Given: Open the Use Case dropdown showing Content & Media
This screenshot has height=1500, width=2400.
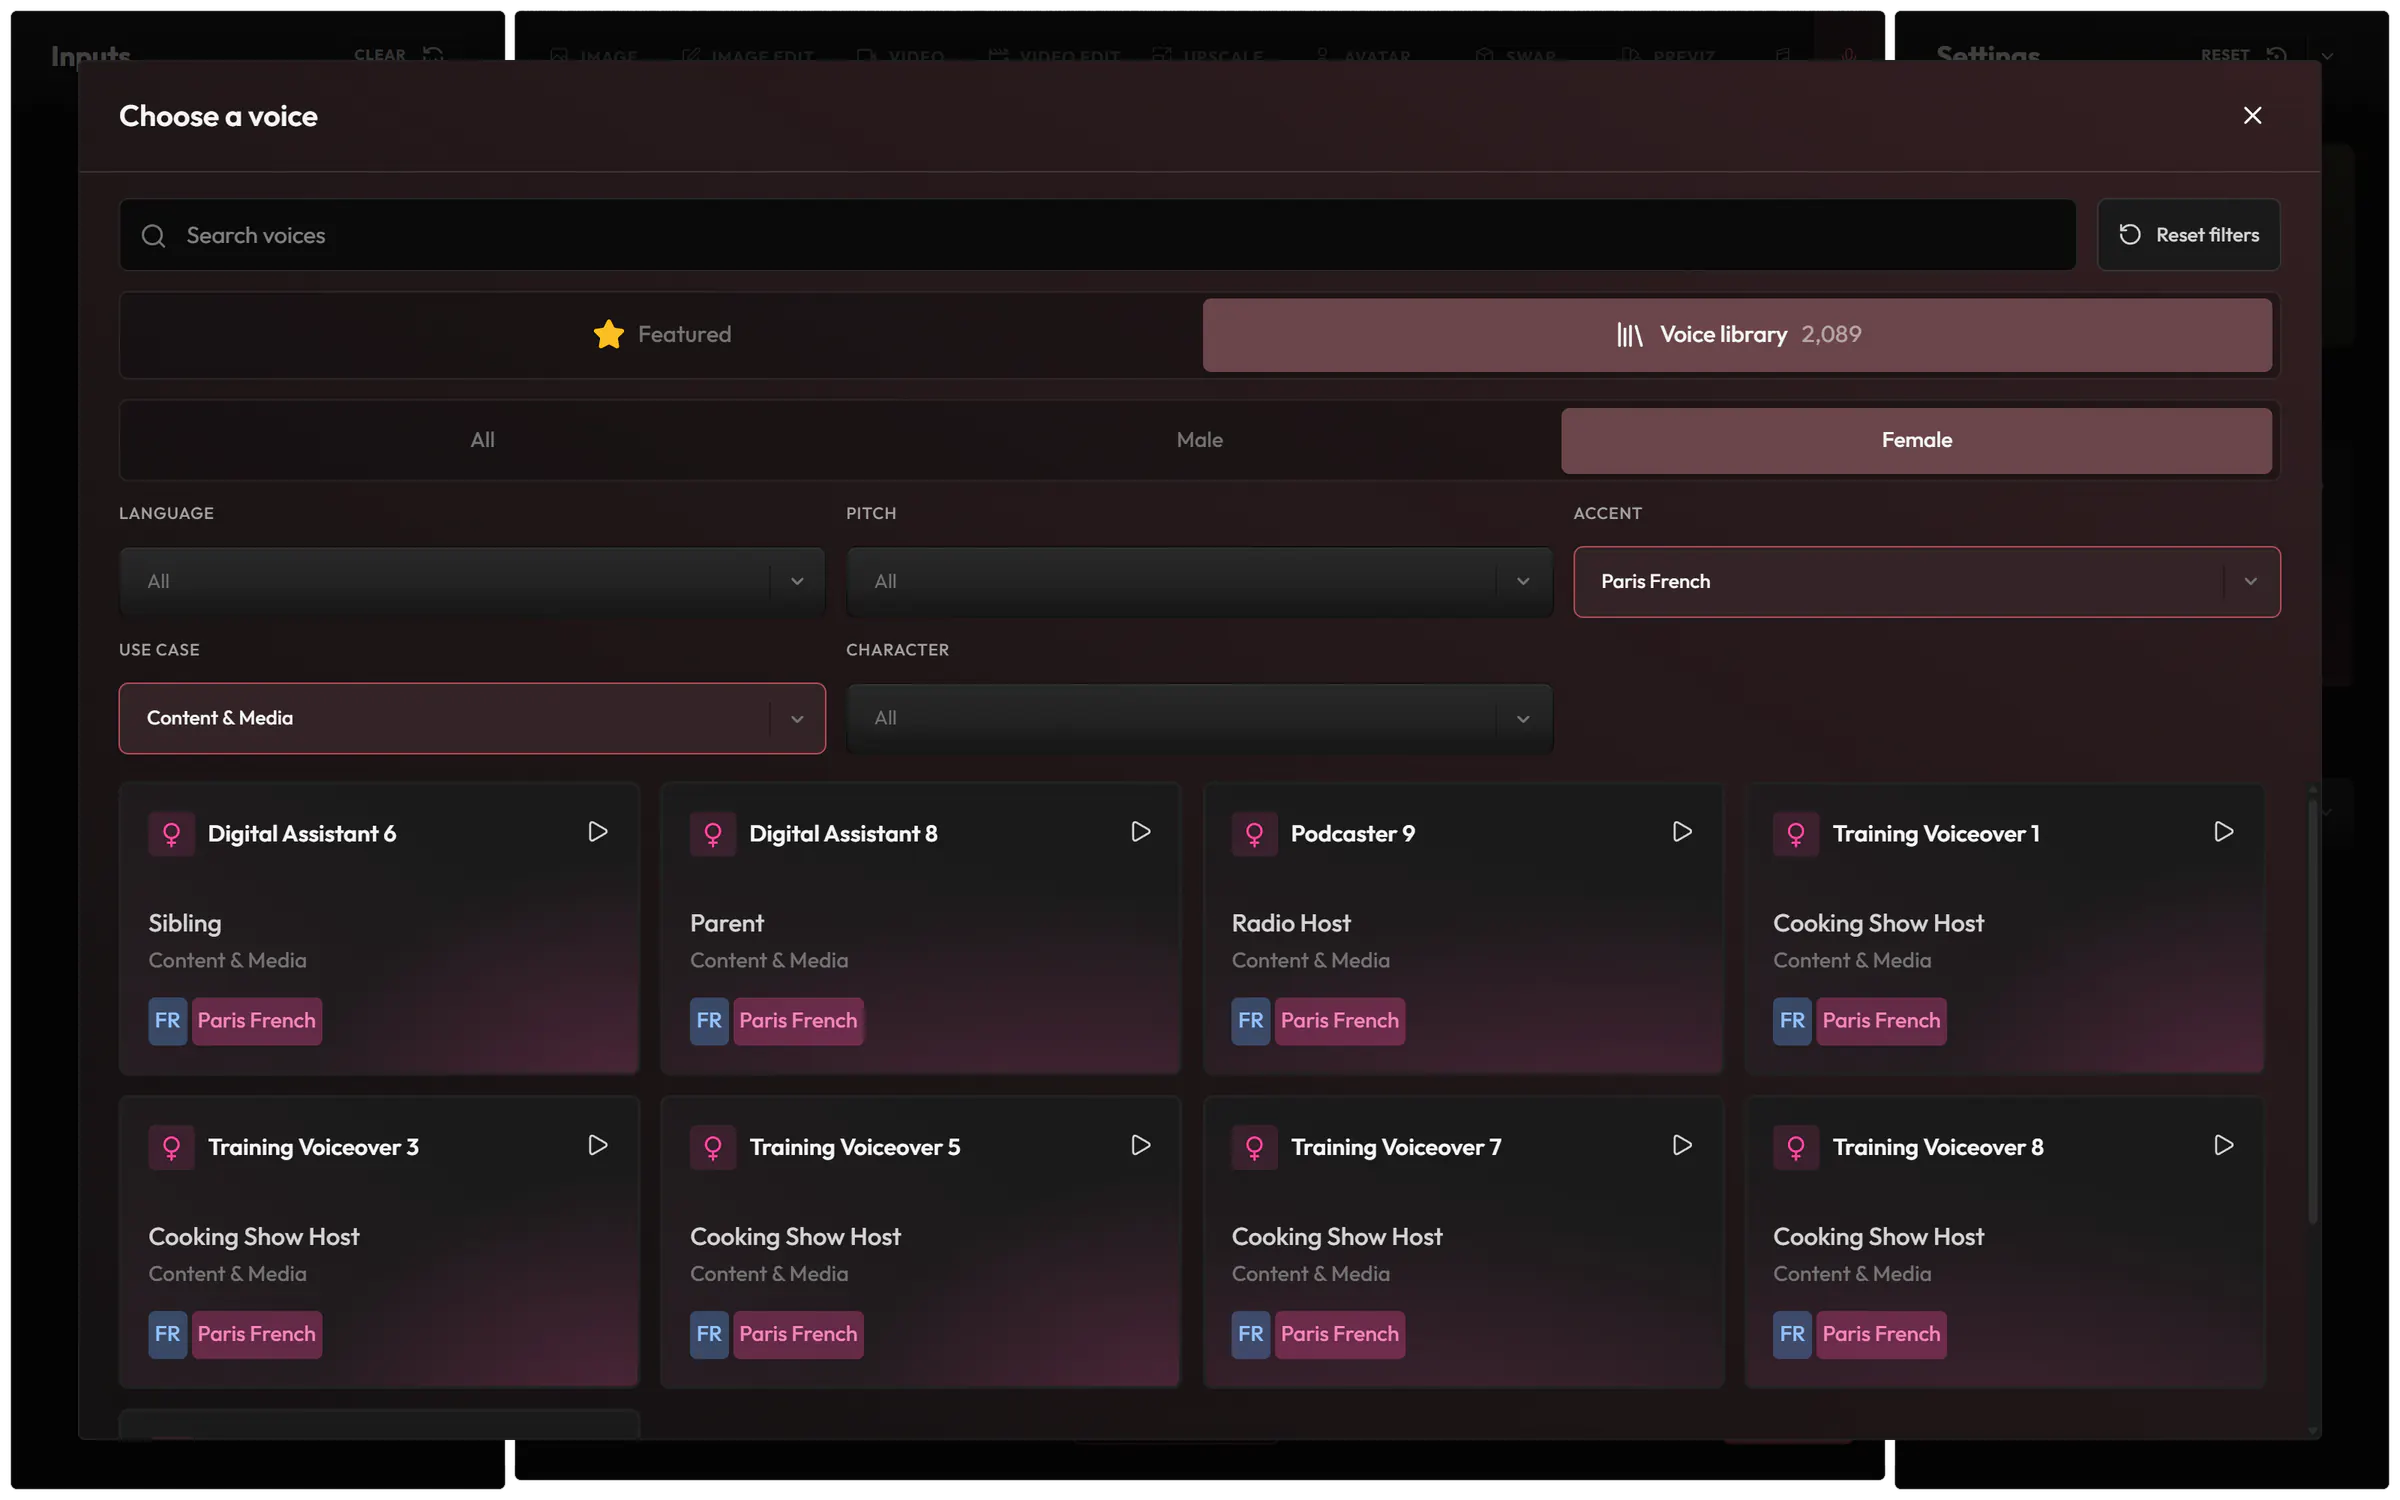Looking at the screenshot, I should pyautogui.click(x=472, y=718).
